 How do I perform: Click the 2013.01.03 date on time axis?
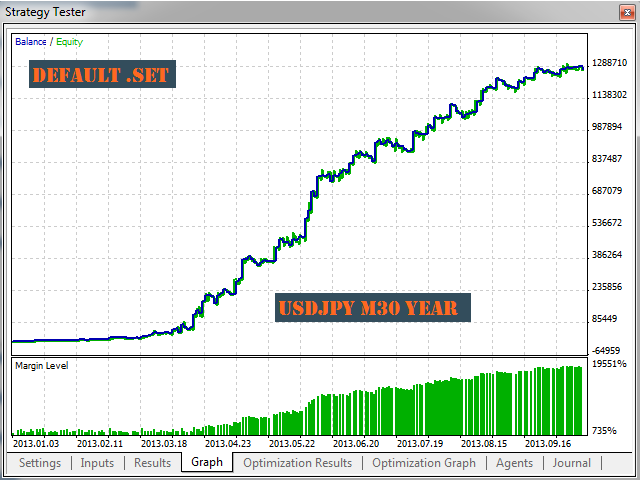coord(37,442)
